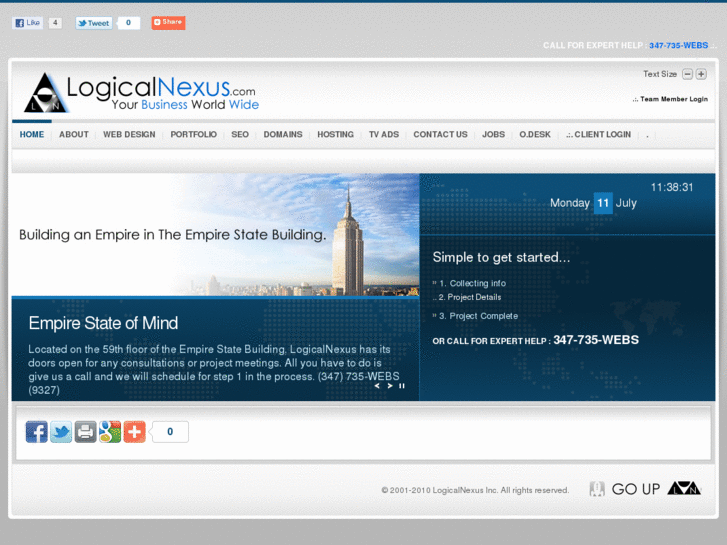The width and height of the screenshot is (727, 545).
Task: Click the validator icon beside GO UP
Action: click(x=597, y=489)
